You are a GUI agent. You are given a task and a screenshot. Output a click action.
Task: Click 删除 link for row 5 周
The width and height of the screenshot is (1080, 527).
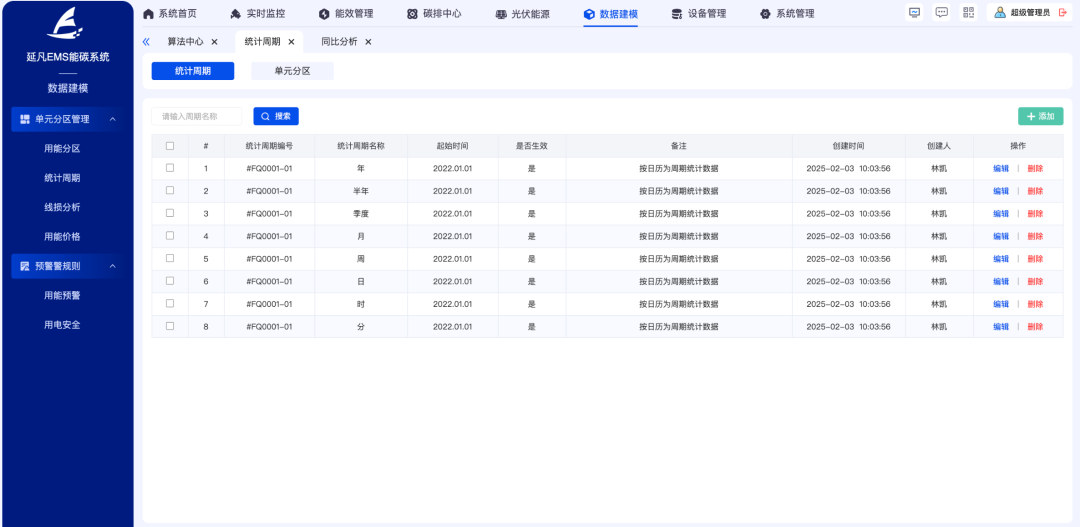tap(1035, 259)
